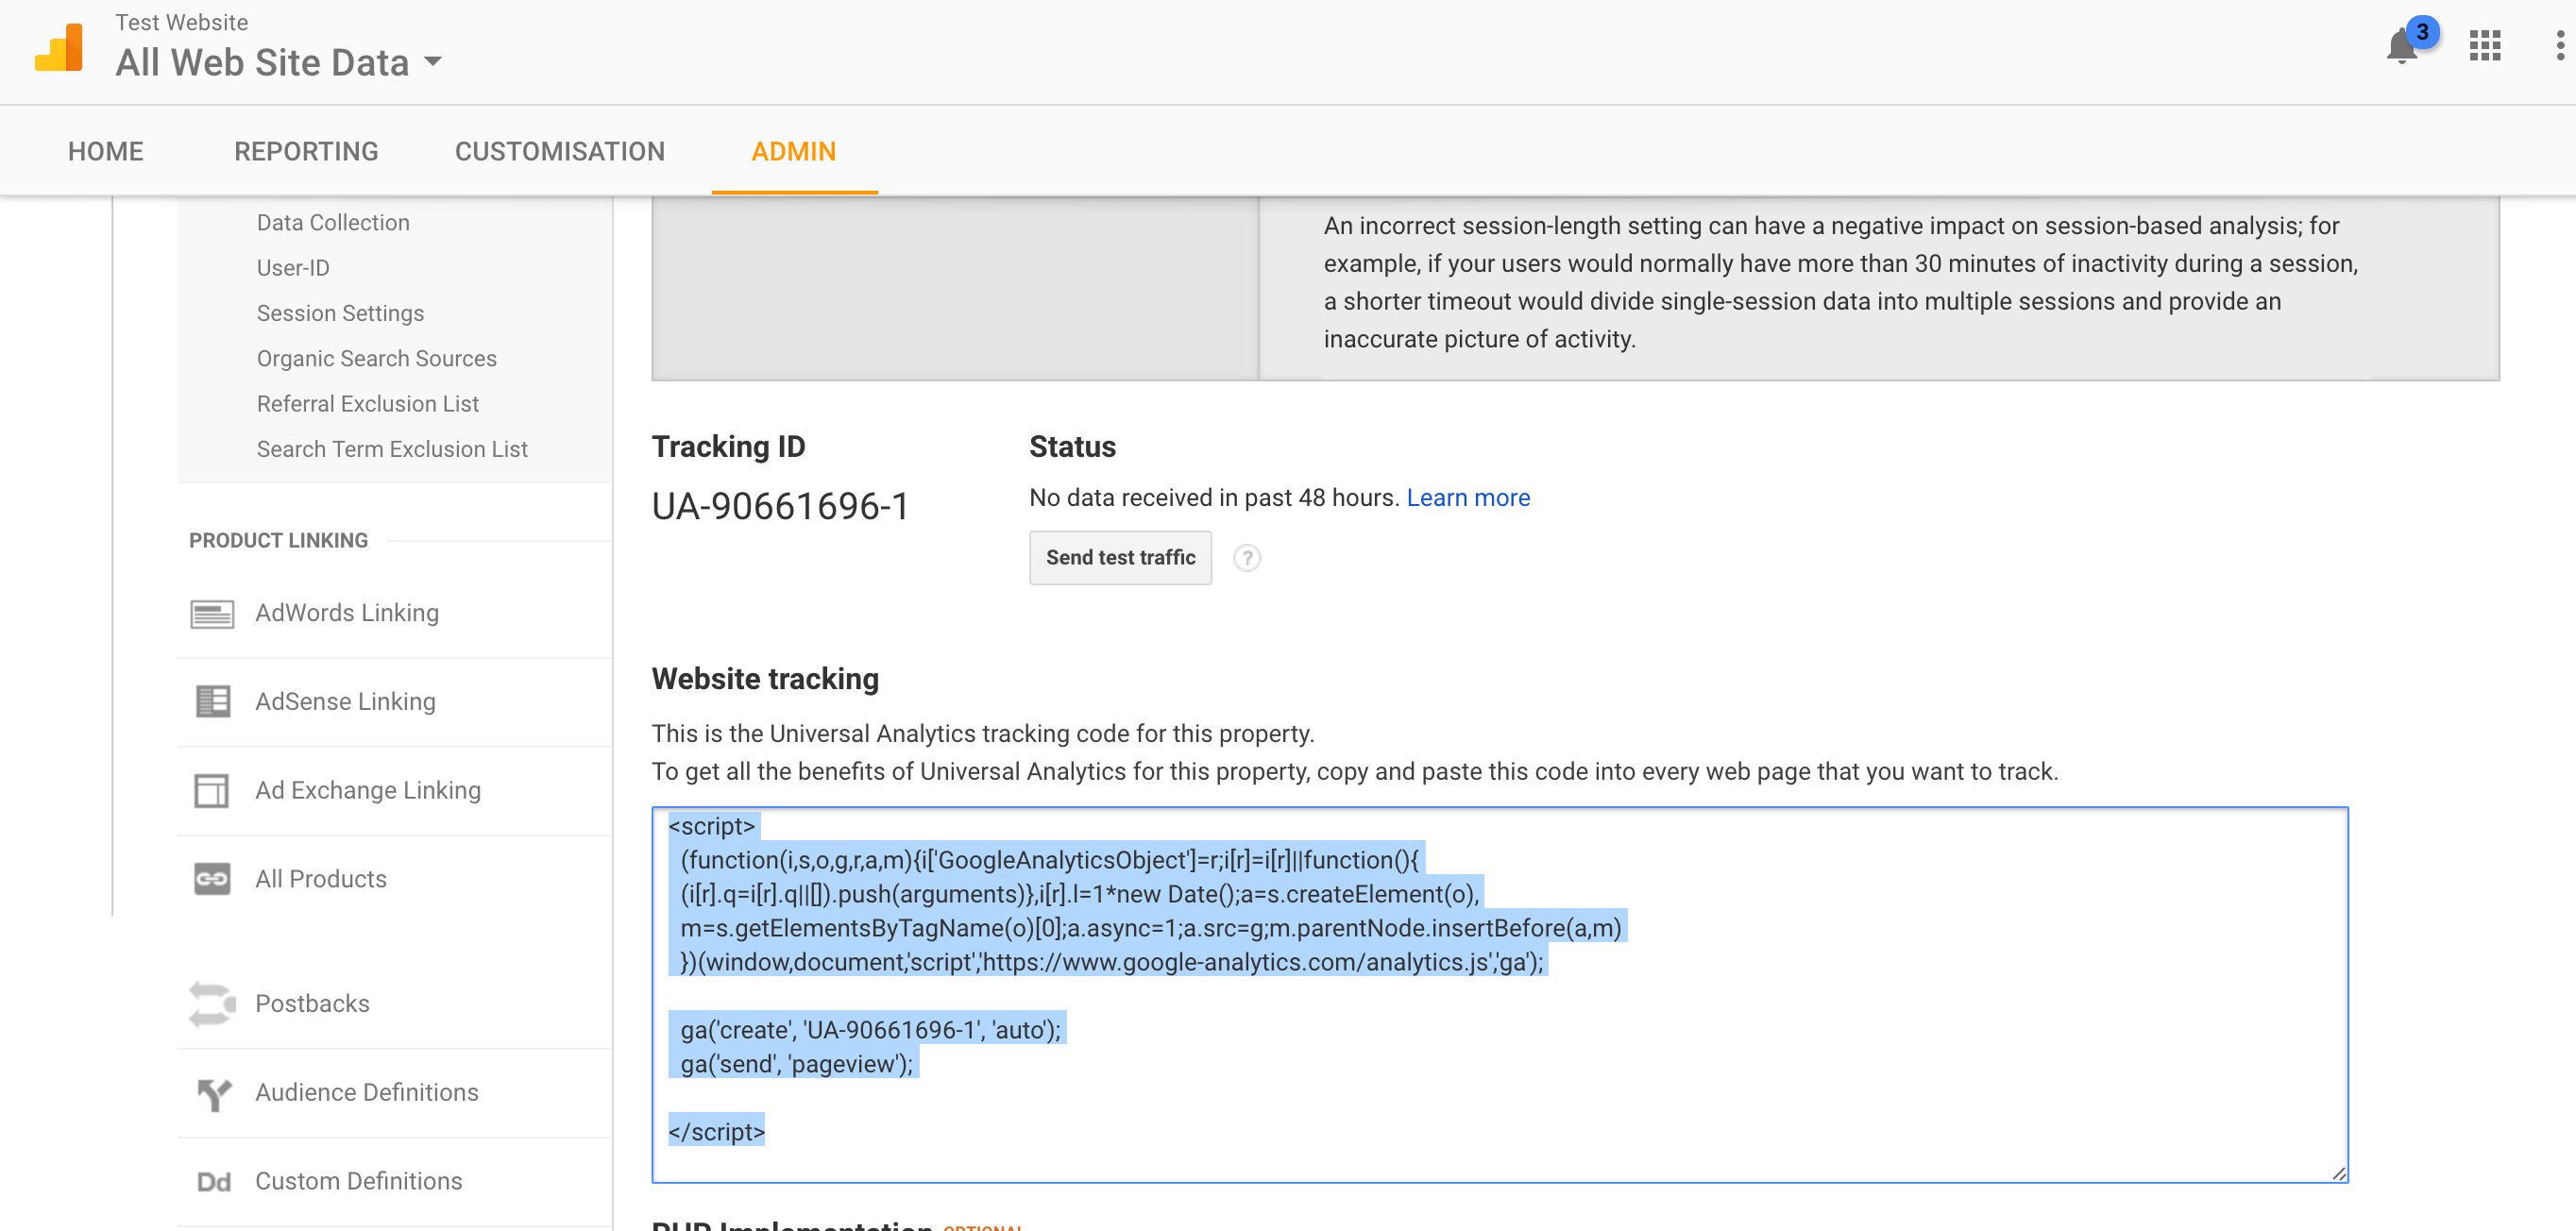The width and height of the screenshot is (2576, 1231).
Task: Click the closing </script> tag line
Action: point(716,1132)
